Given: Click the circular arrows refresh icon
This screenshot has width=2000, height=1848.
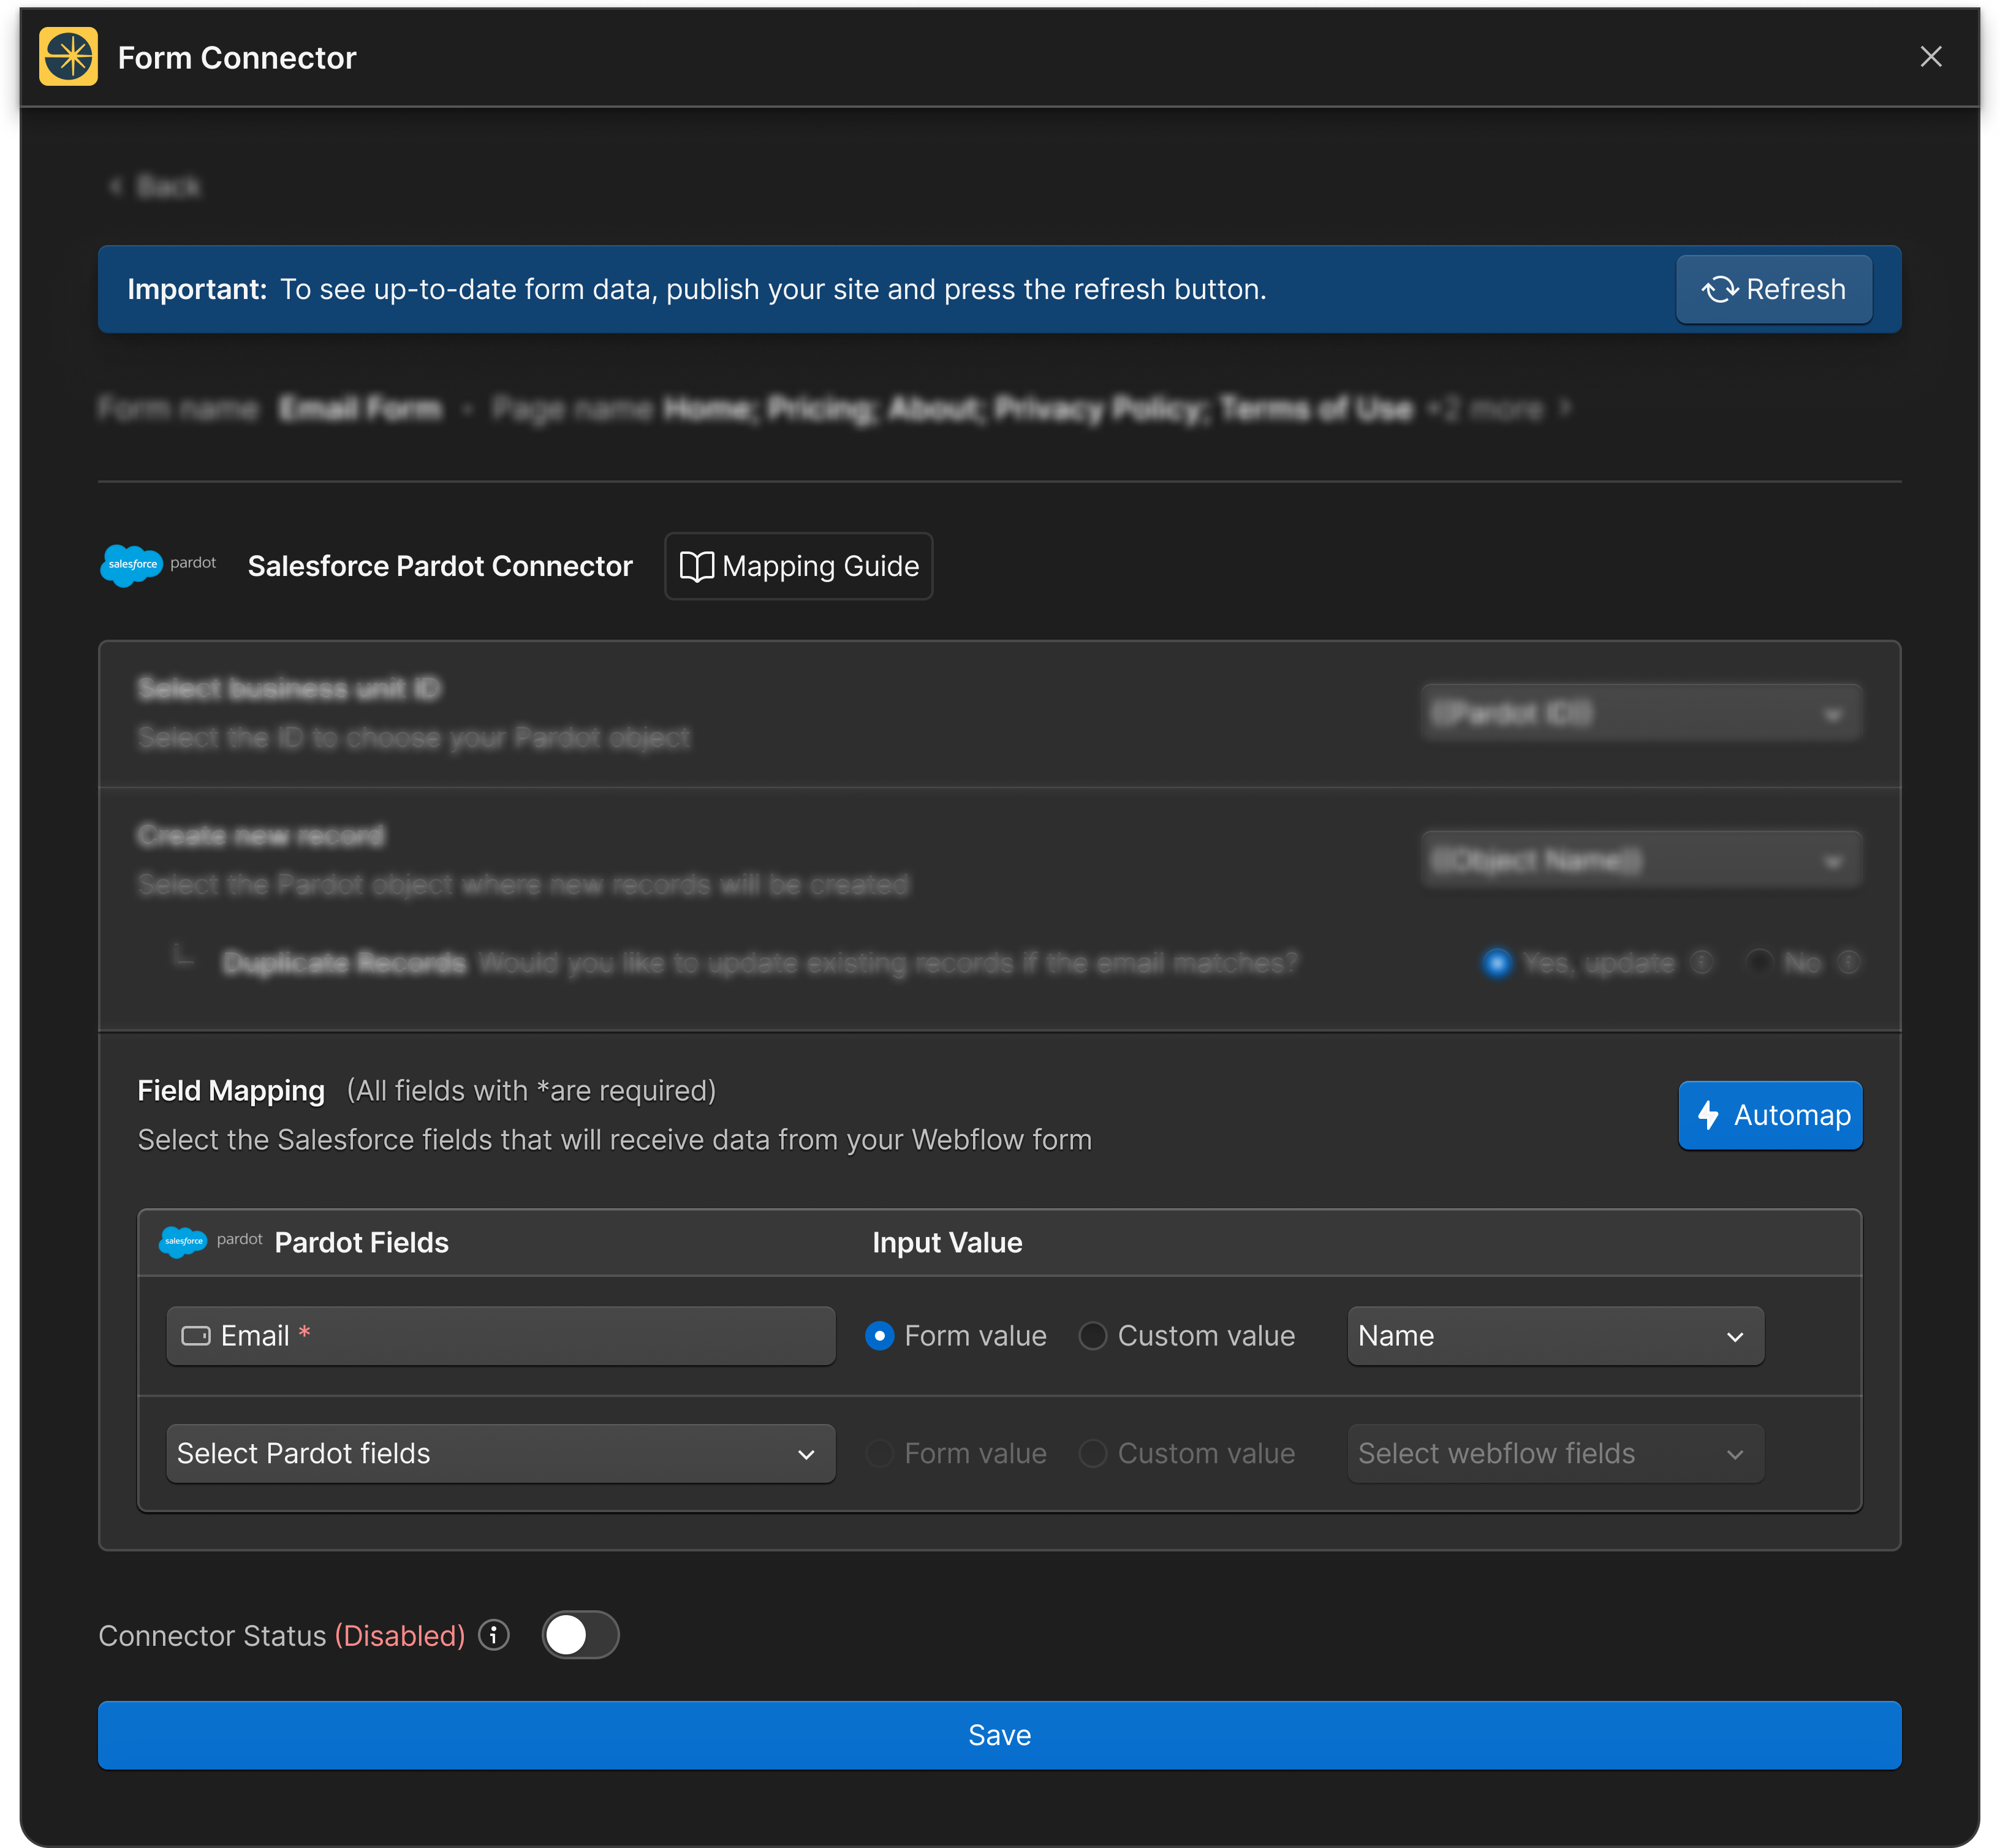Looking at the screenshot, I should click(1720, 290).
